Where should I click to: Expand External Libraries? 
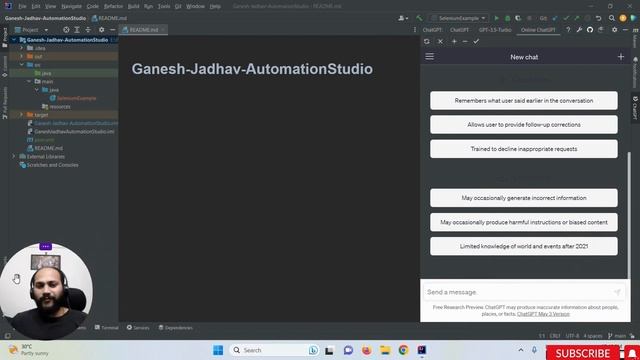pos(13,156)
